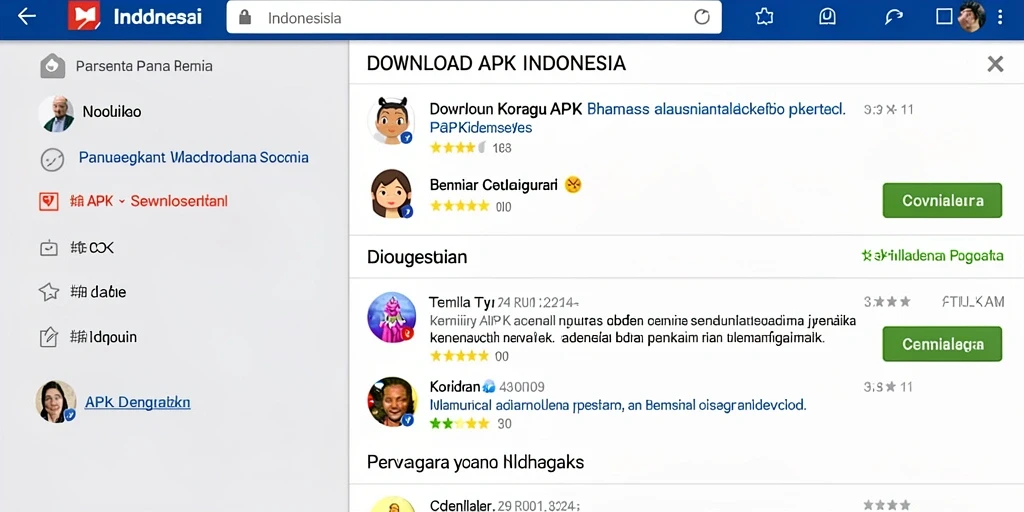1024x512 pixels.
Task: Expand the APK Sewnloseritanl sidebar item
Action: pos(148,201)
